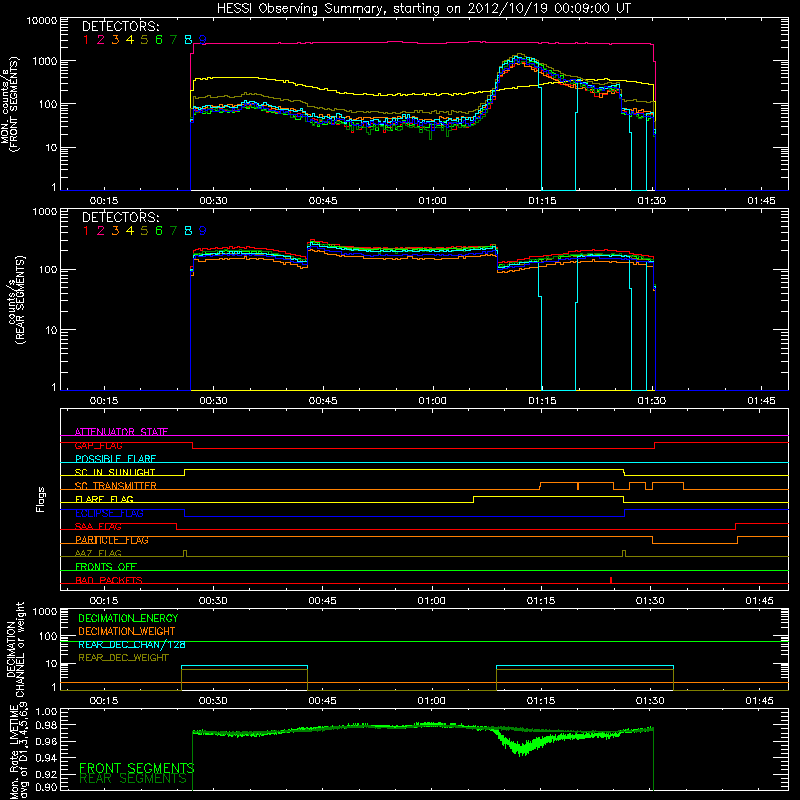Click the REAR SEGMENTS livetime legend label

(133, 779)
